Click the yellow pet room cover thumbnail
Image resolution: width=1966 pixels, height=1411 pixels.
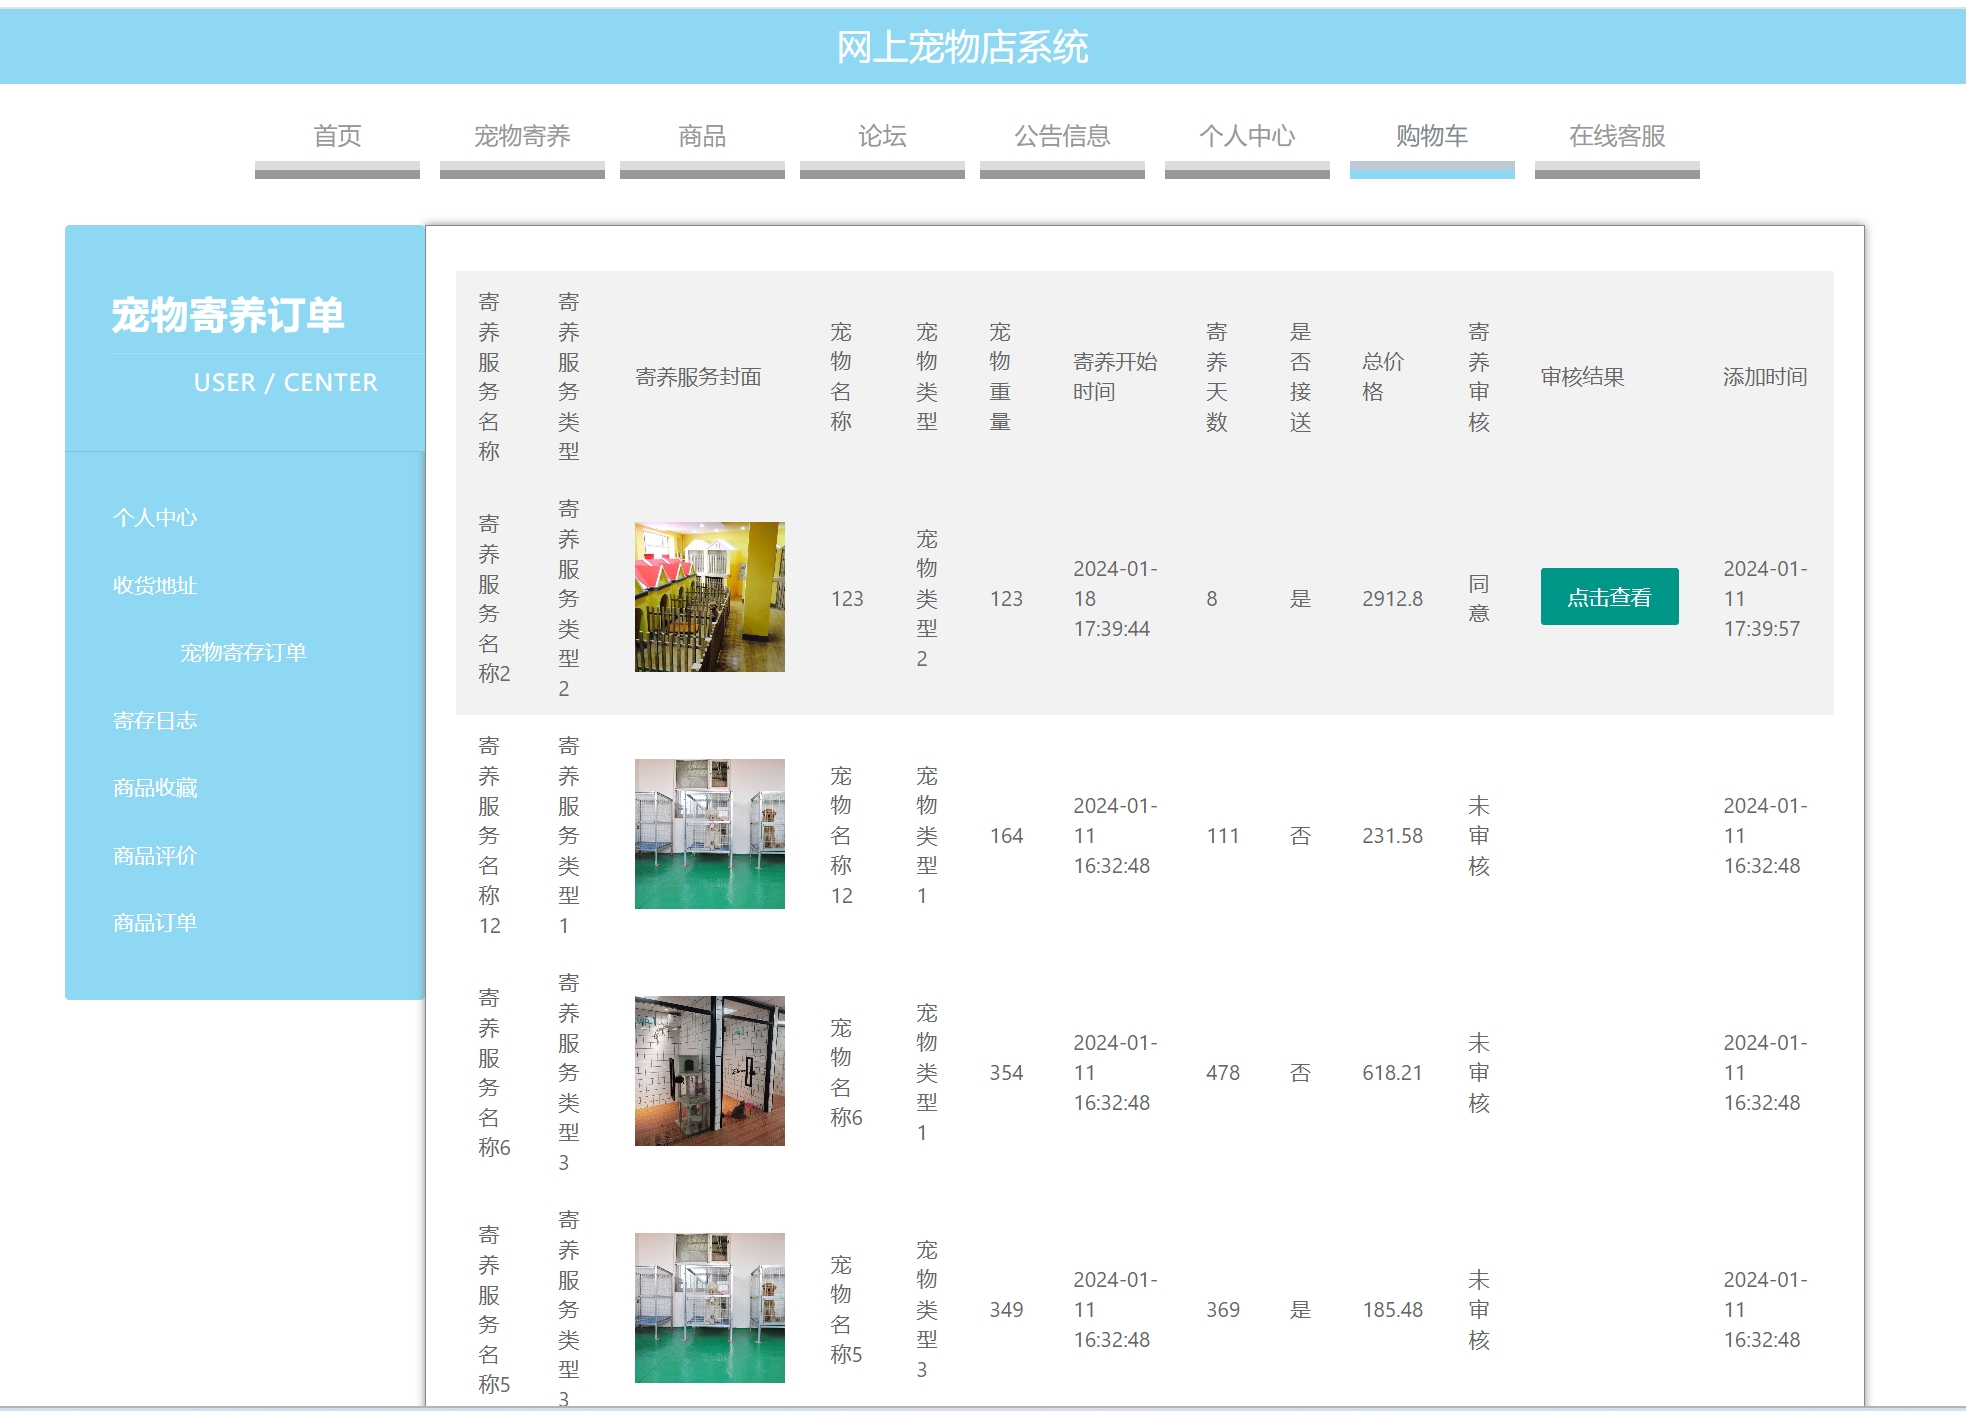coord(709,597)
